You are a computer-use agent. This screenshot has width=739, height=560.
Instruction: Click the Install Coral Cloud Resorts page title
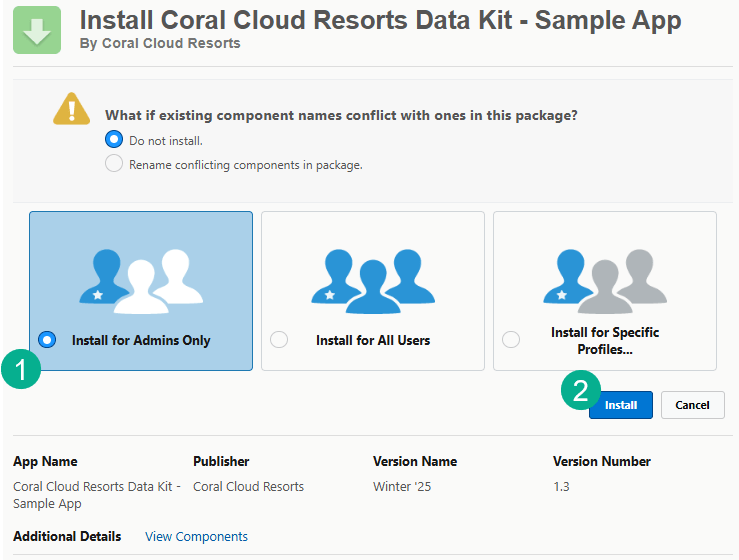coord(380,20)
